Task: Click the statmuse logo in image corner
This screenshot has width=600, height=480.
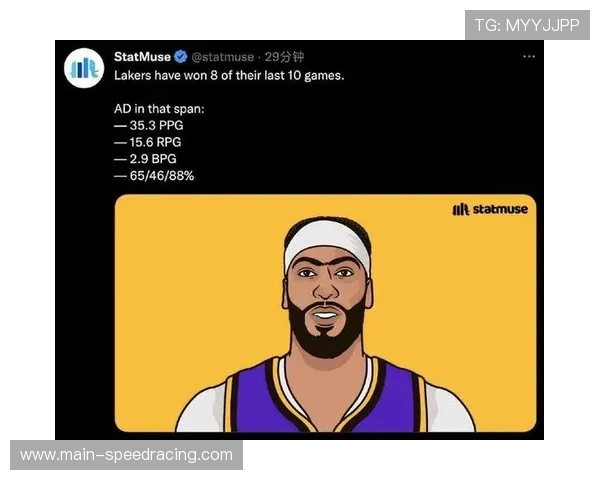Action: coord(490,209)
